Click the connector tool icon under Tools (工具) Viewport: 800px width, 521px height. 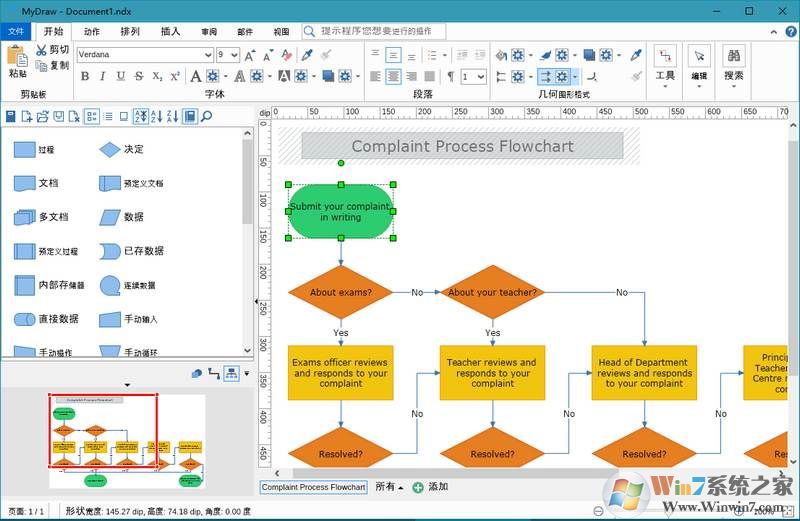click(x=665, y=57)
